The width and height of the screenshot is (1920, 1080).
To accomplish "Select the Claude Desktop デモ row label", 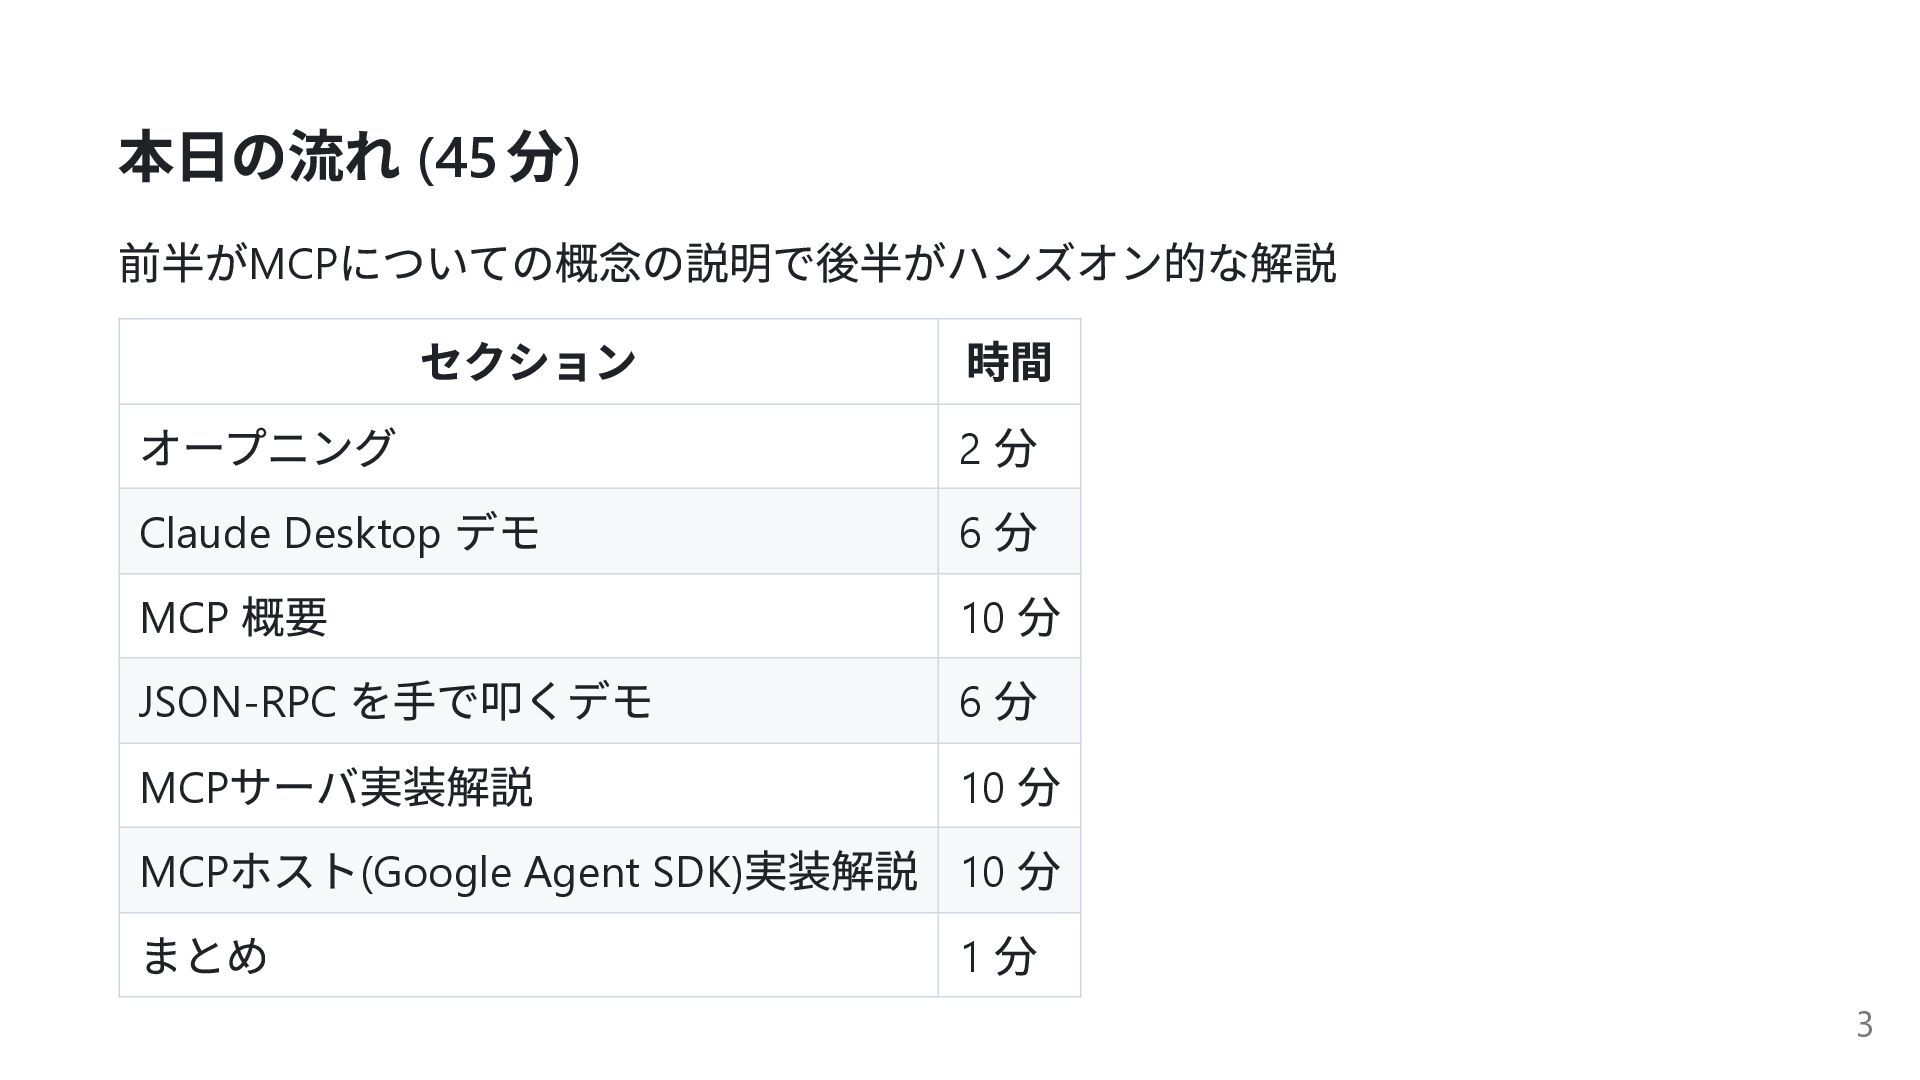I will click(339, 532).
